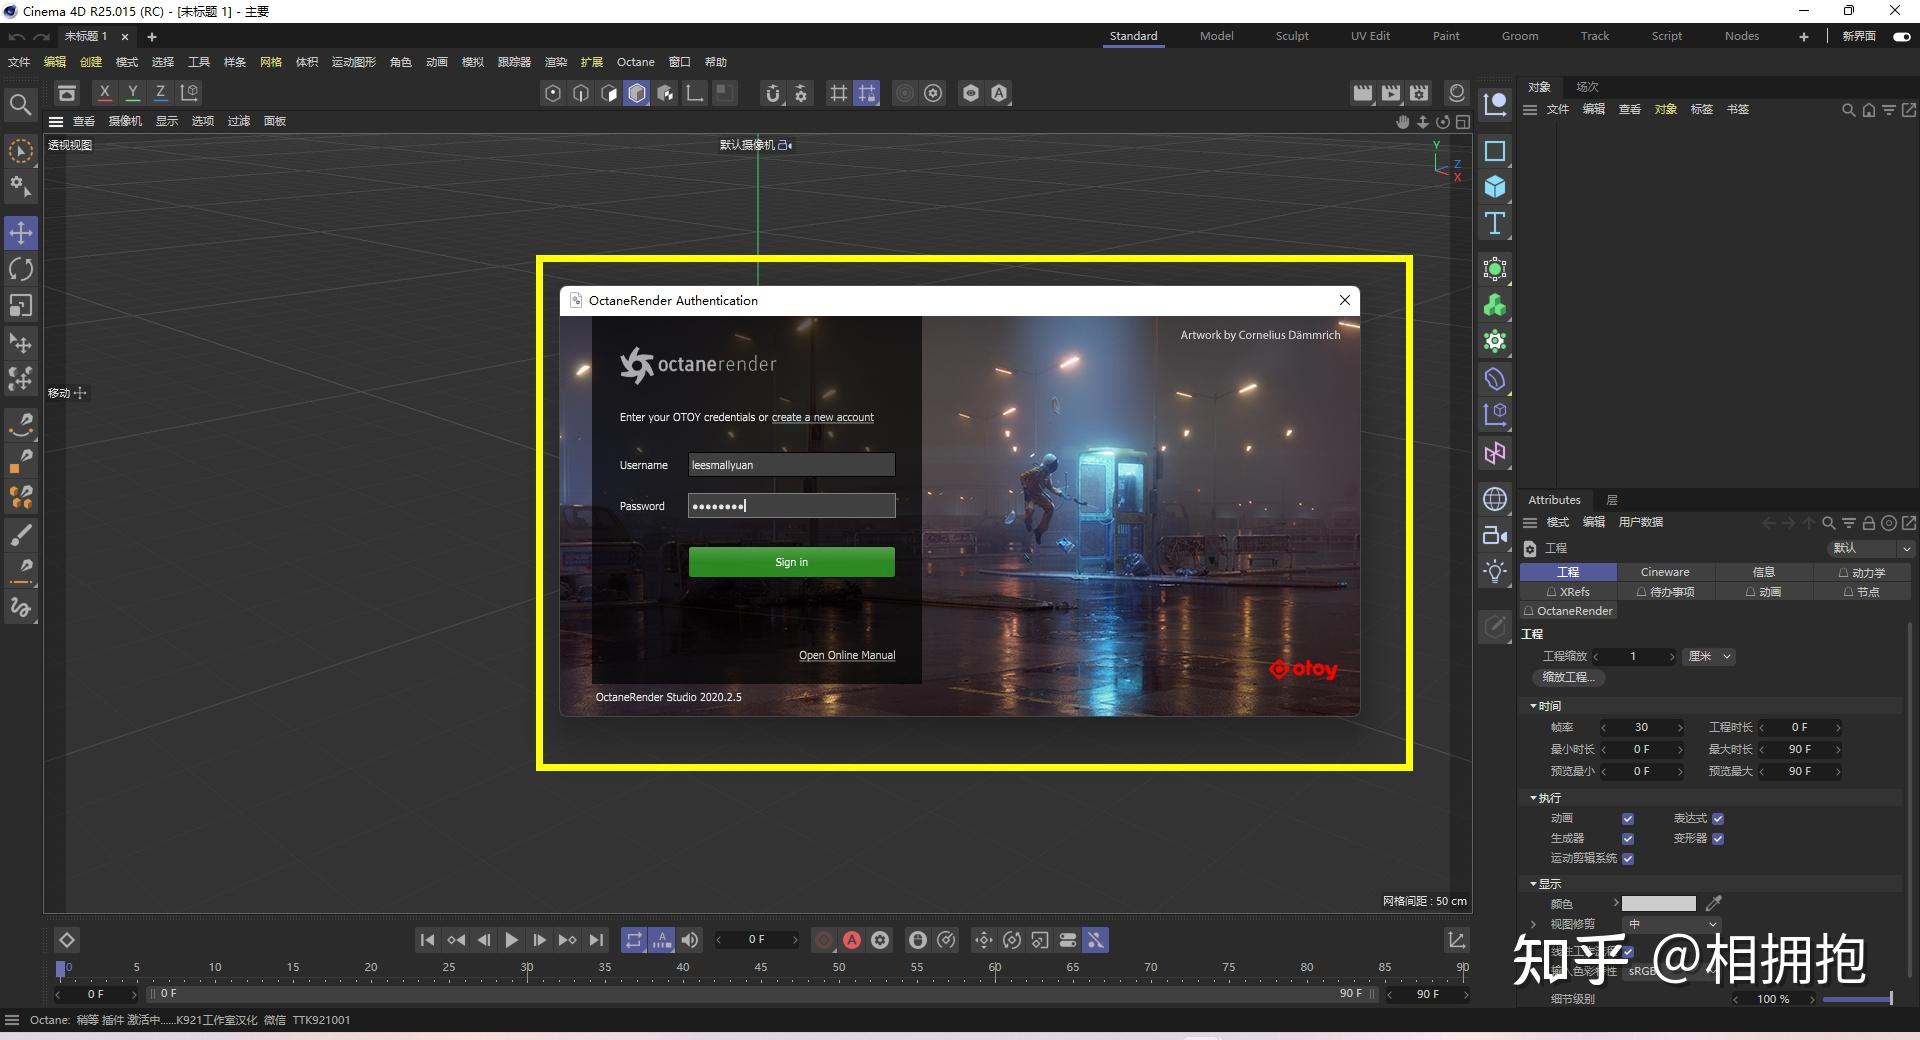This screenshot has height=1040, width=1920.
Task: Open the 厘米 units dropdown
Action: click(x=1709, y=656)
